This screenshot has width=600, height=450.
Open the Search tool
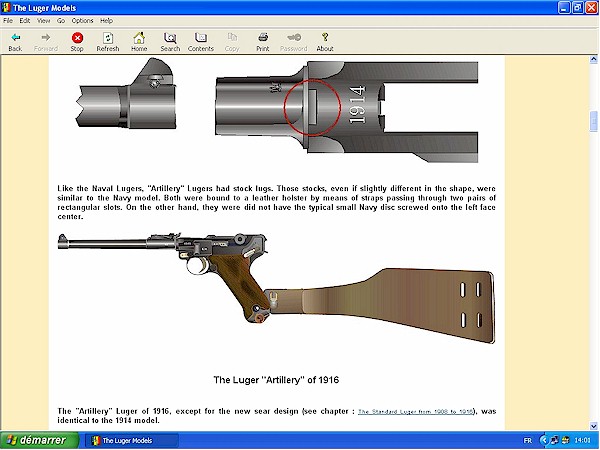point(170,42)
